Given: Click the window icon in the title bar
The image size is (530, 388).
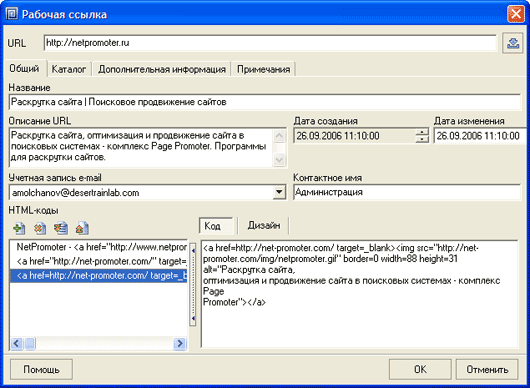Looking at the screenshot, I should tap(12, 14).
